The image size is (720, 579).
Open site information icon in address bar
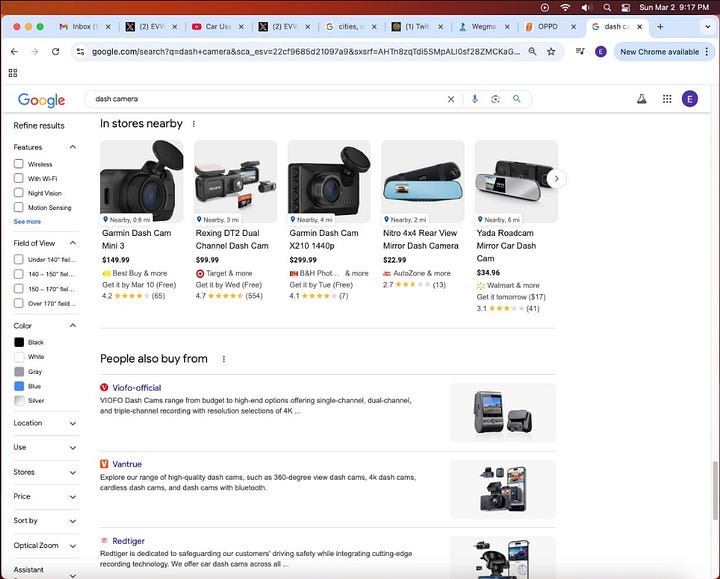click(x=80, y=51)
